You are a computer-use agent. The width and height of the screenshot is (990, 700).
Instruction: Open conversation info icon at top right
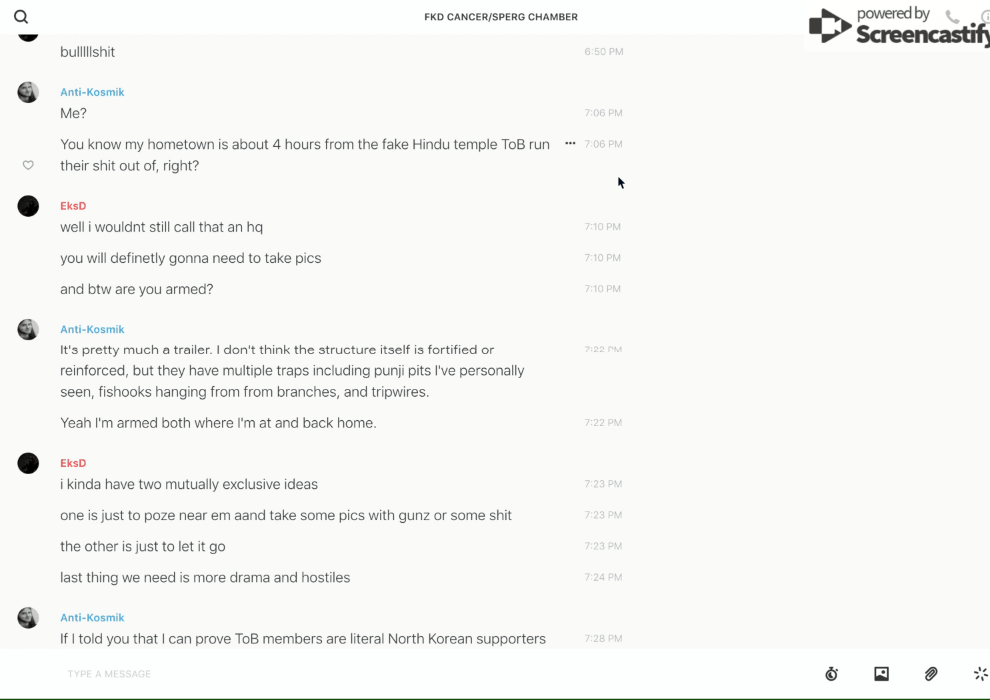pyautogui.click(x=985, y=17)
